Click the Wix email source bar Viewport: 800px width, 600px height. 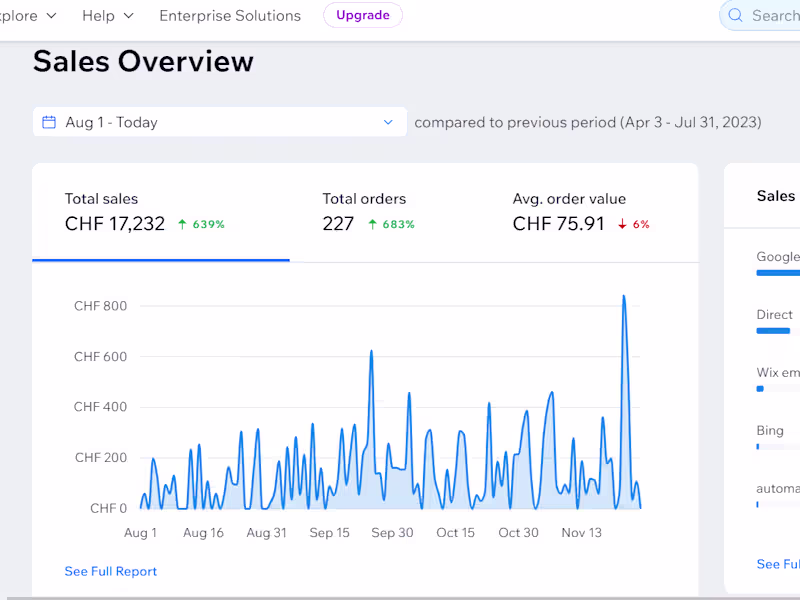click(x=761, y=388)
